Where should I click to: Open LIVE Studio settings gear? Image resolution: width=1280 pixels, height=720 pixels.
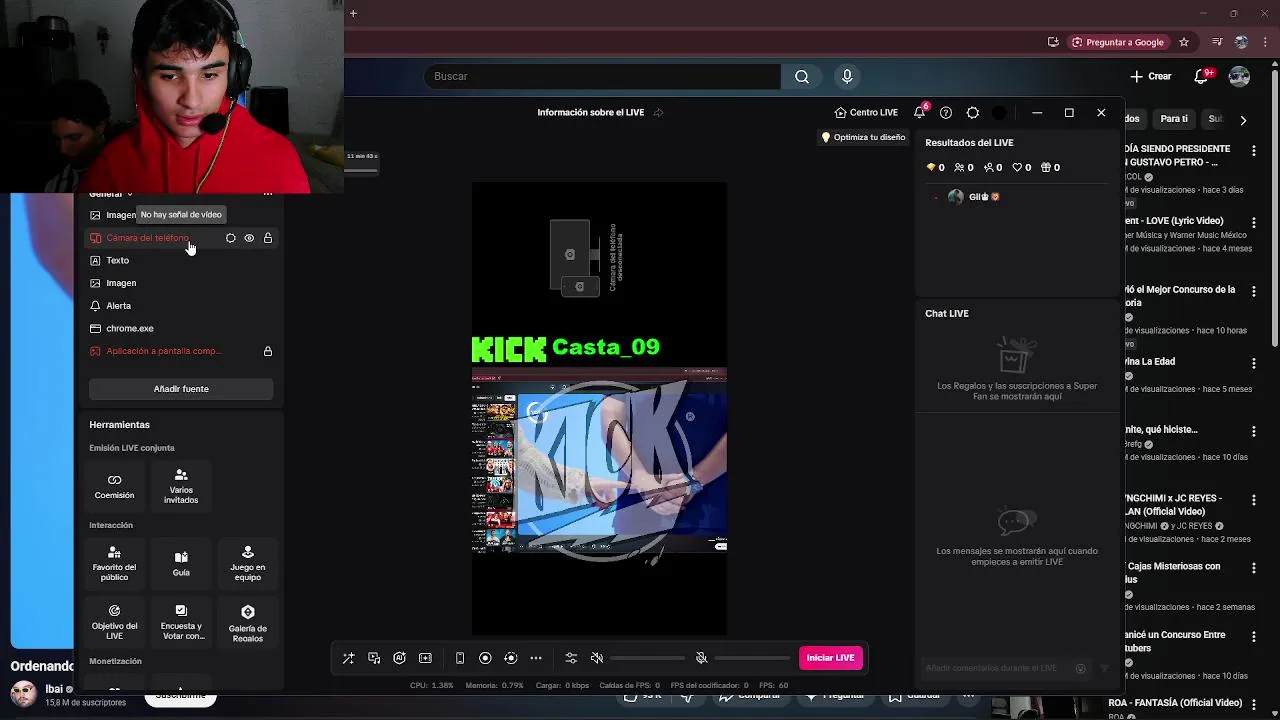[973, 113]
